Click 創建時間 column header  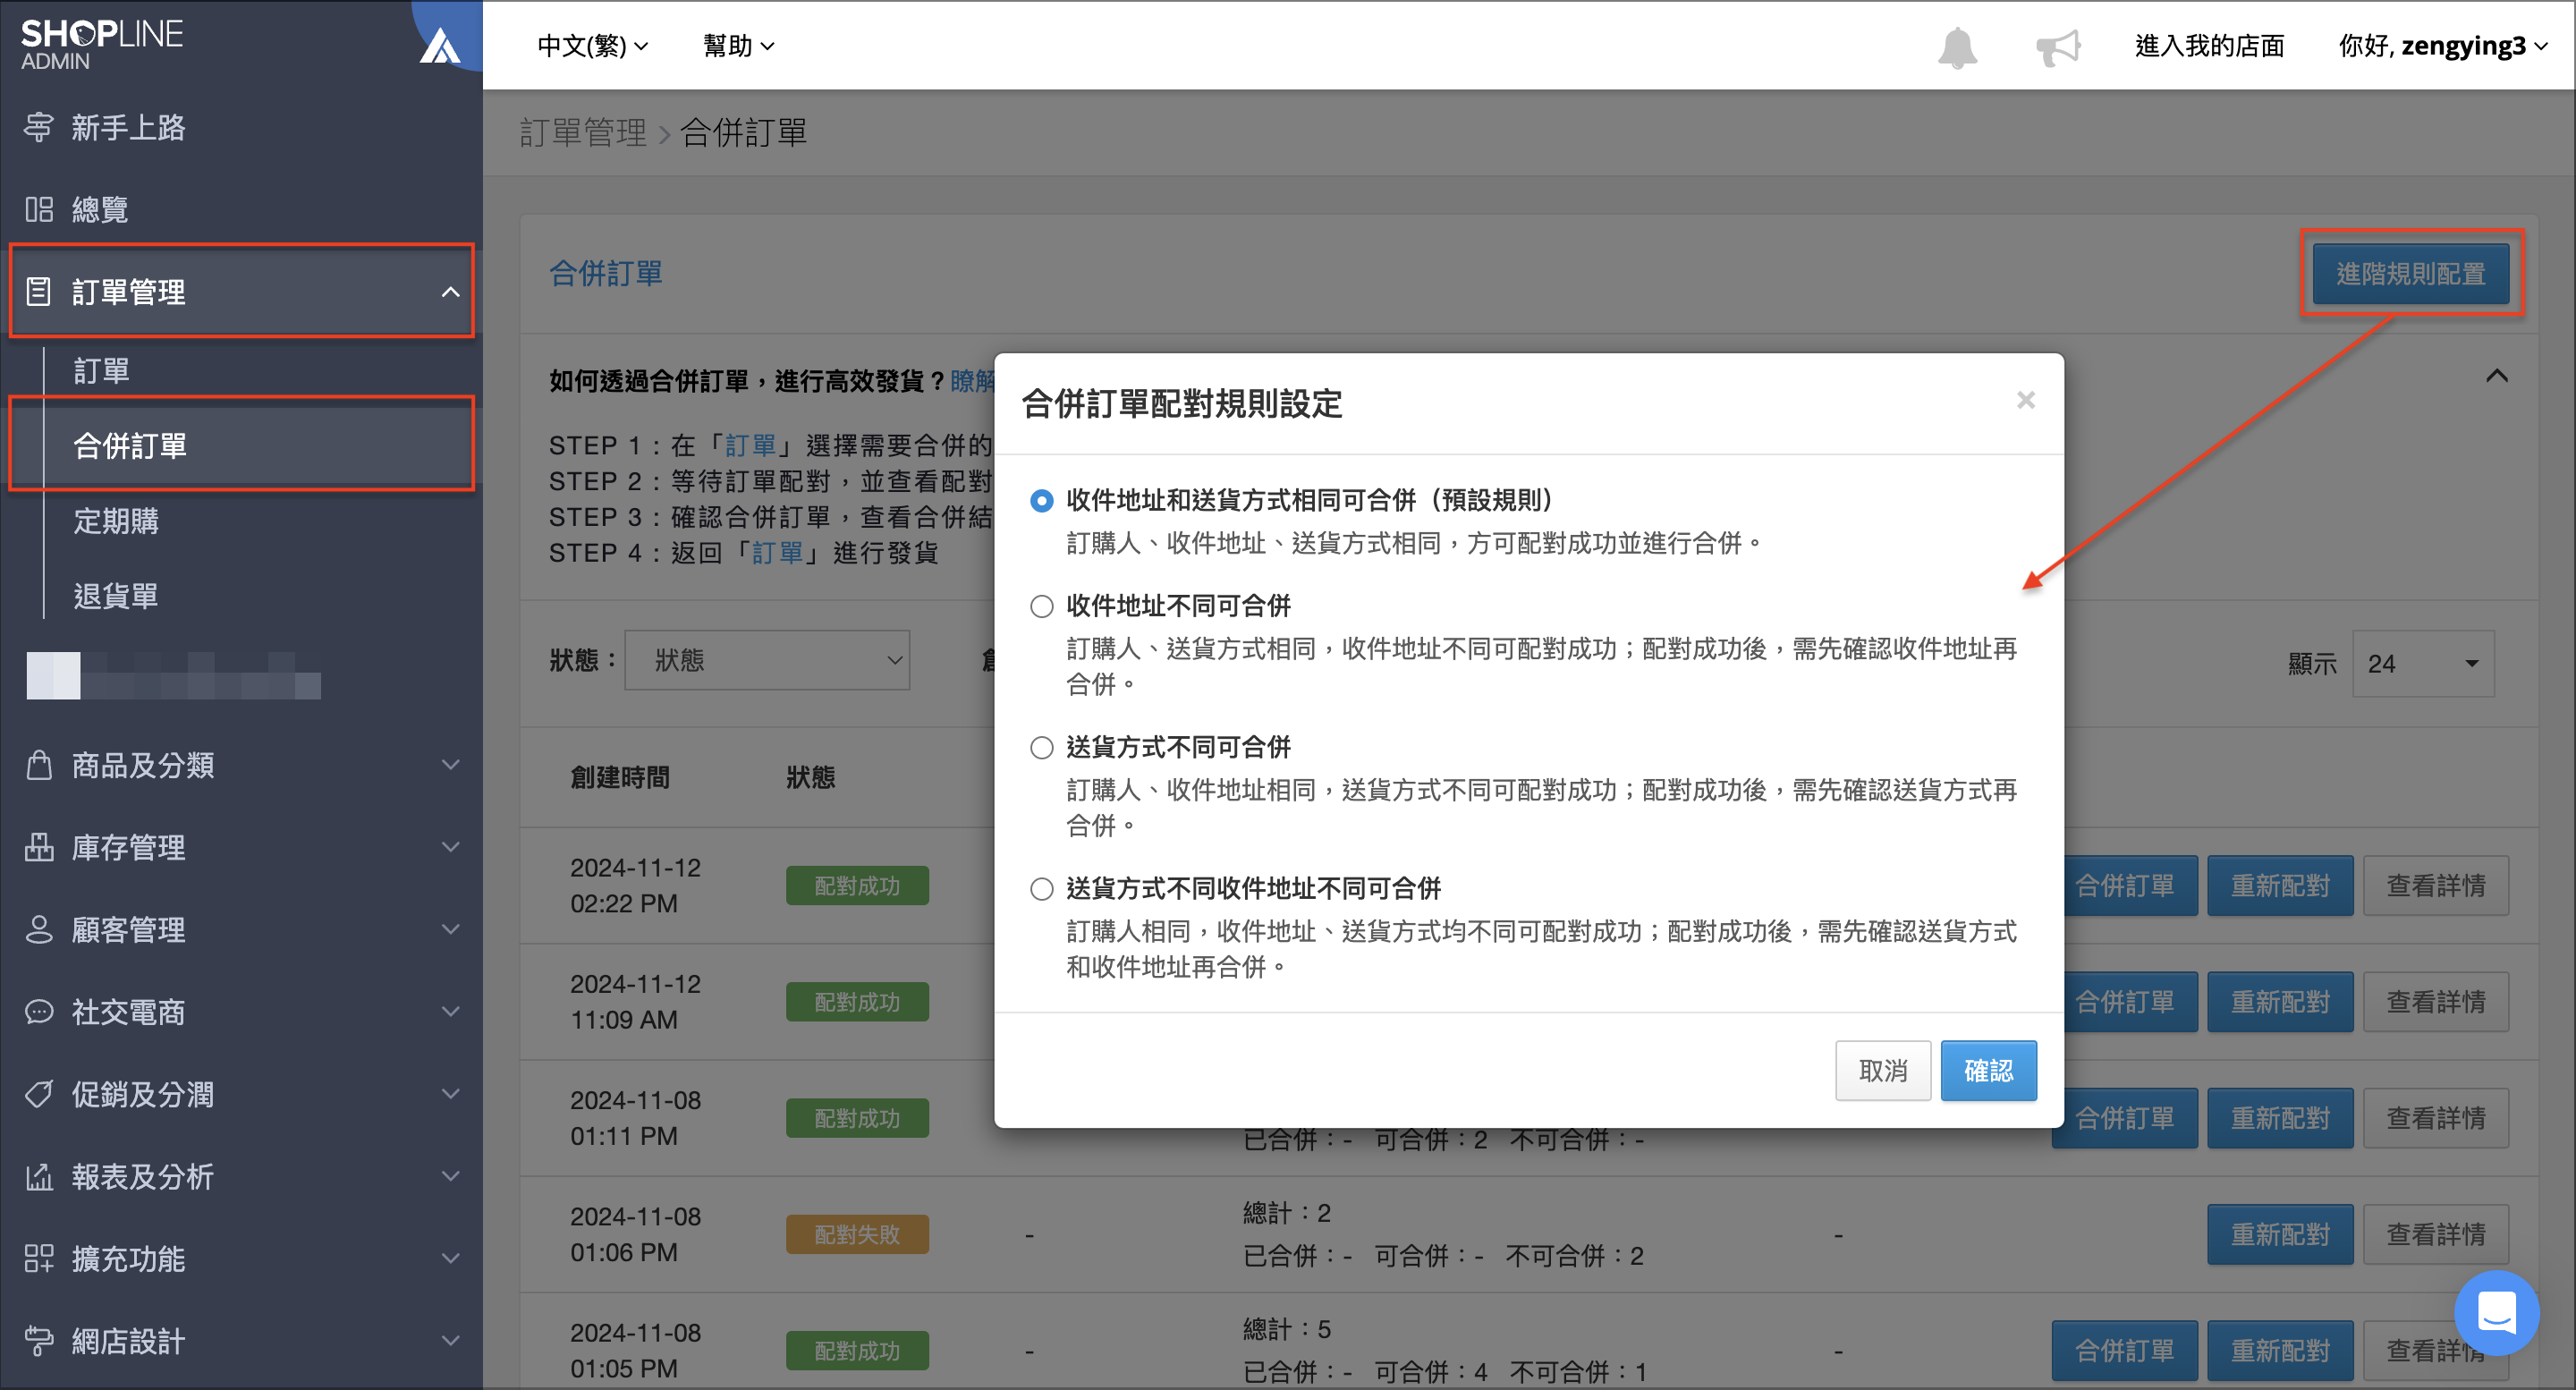620,777
